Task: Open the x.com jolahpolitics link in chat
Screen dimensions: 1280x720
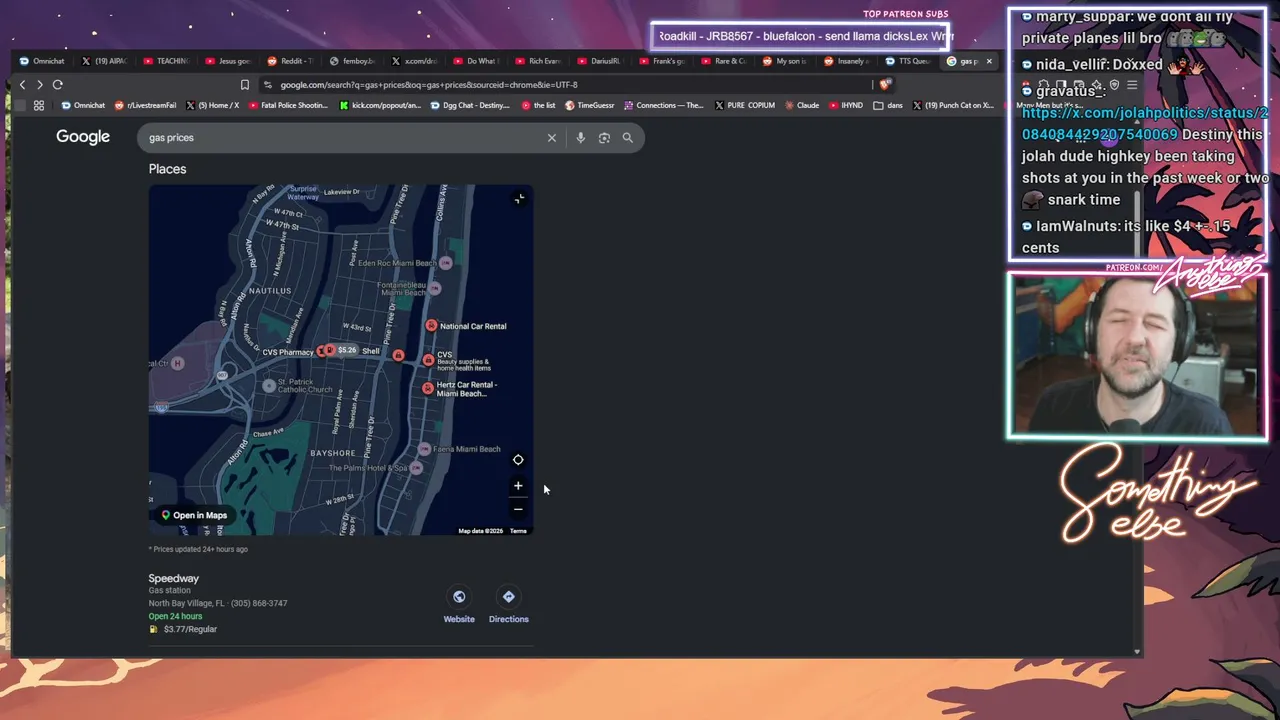Action: click(x=1145, y=123)
